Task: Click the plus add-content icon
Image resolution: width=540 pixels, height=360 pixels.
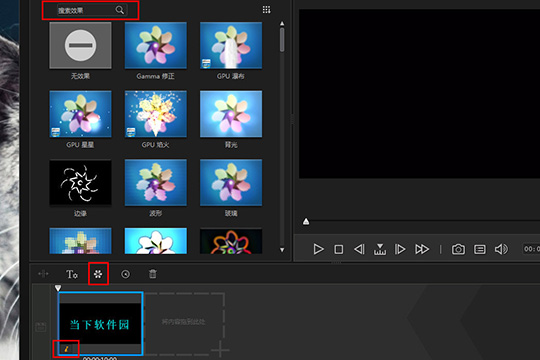Action: (220, 350)
